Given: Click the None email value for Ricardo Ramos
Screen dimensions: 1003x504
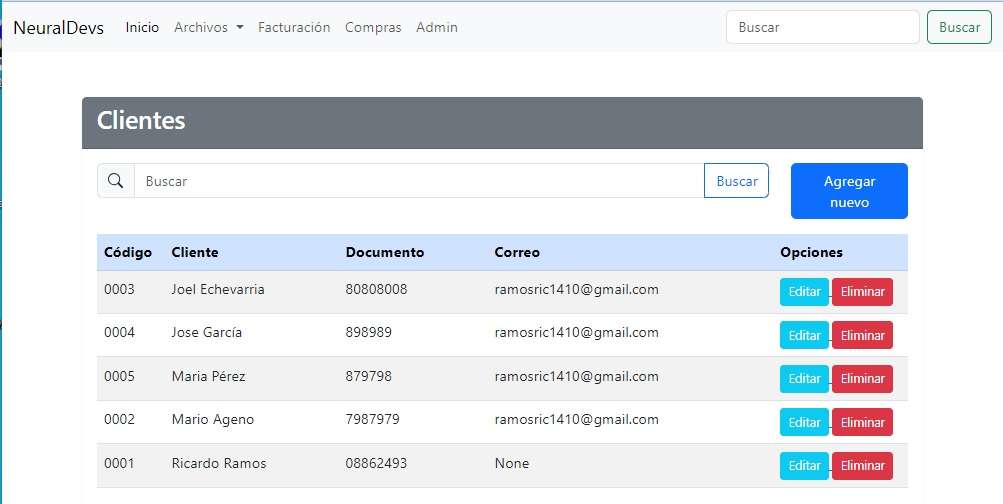Looking at the screenshot, I should 512,463.
